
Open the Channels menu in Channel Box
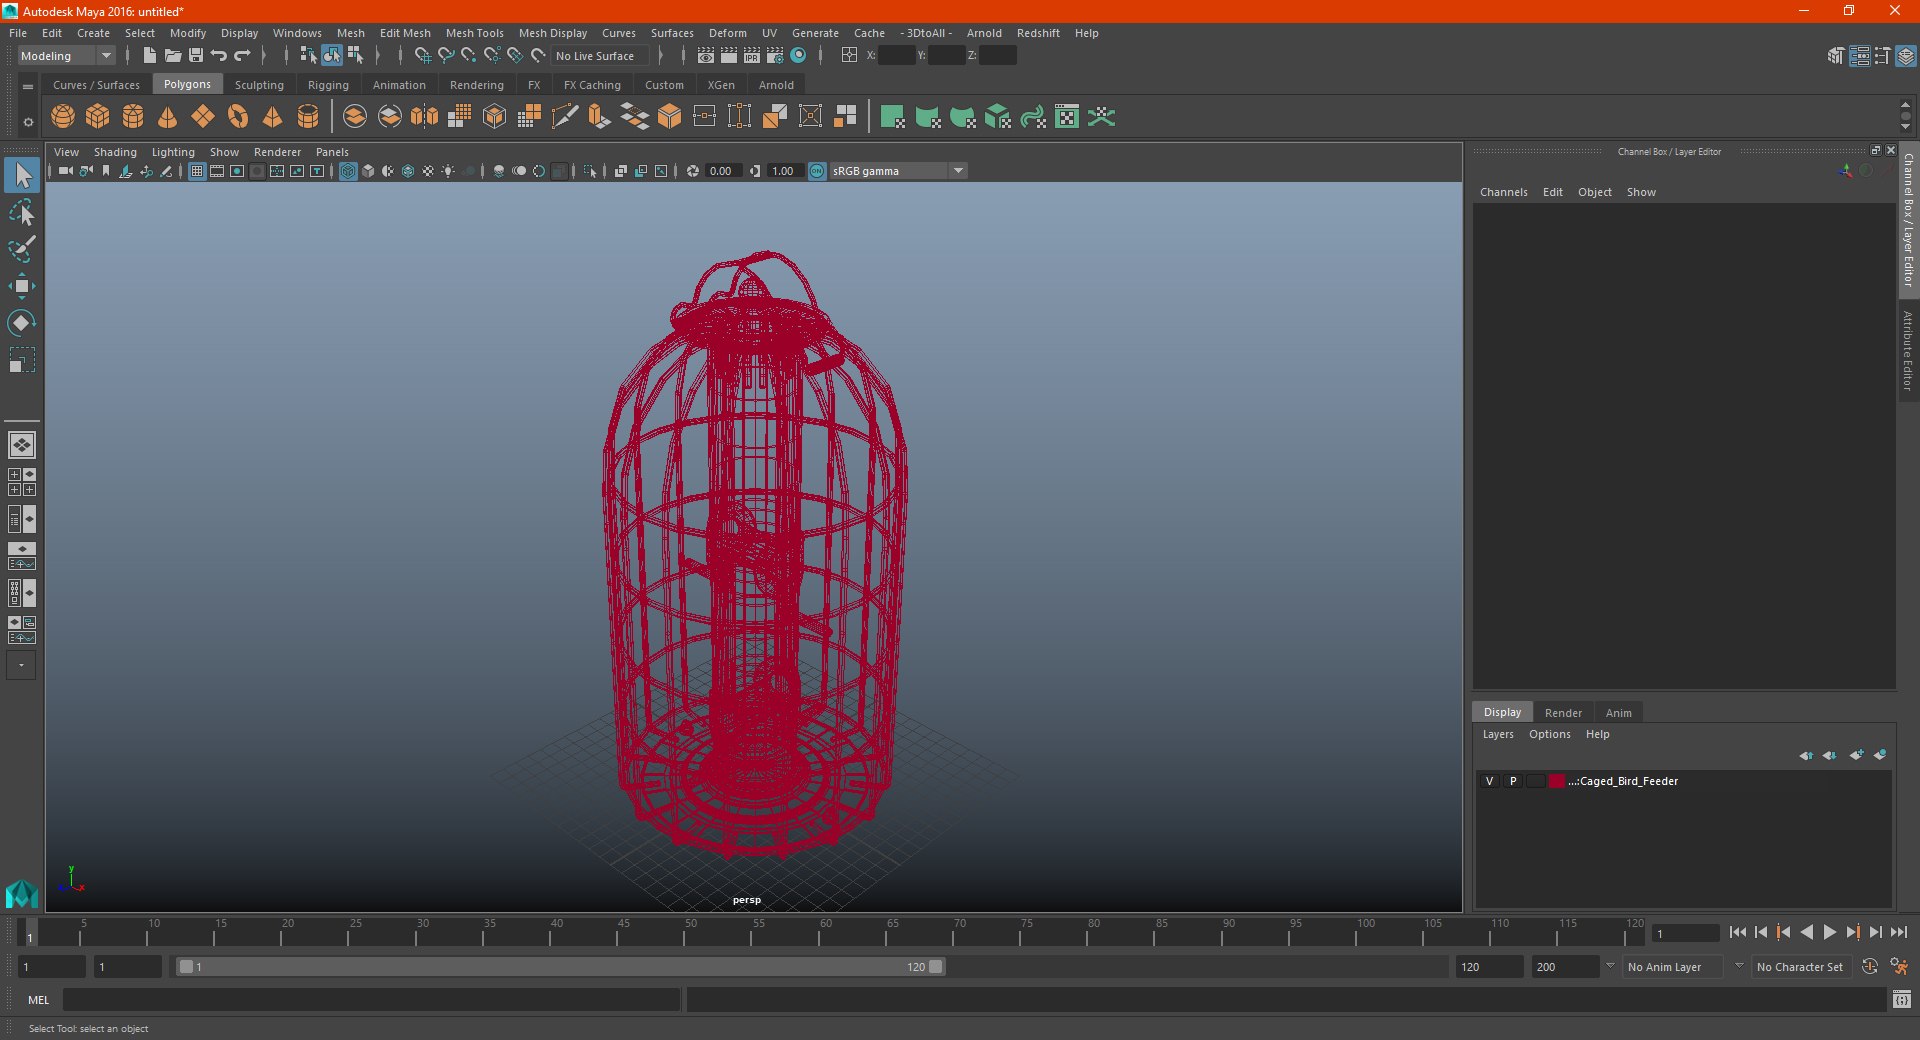(1503, 192)
